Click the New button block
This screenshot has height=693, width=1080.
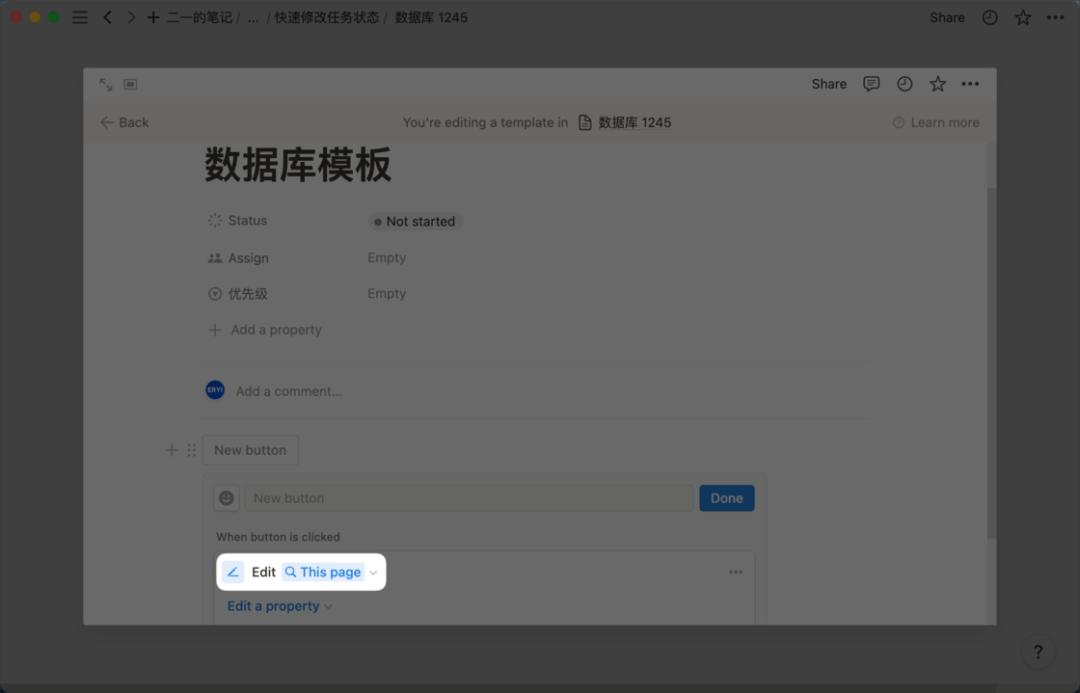pos(250,450)
